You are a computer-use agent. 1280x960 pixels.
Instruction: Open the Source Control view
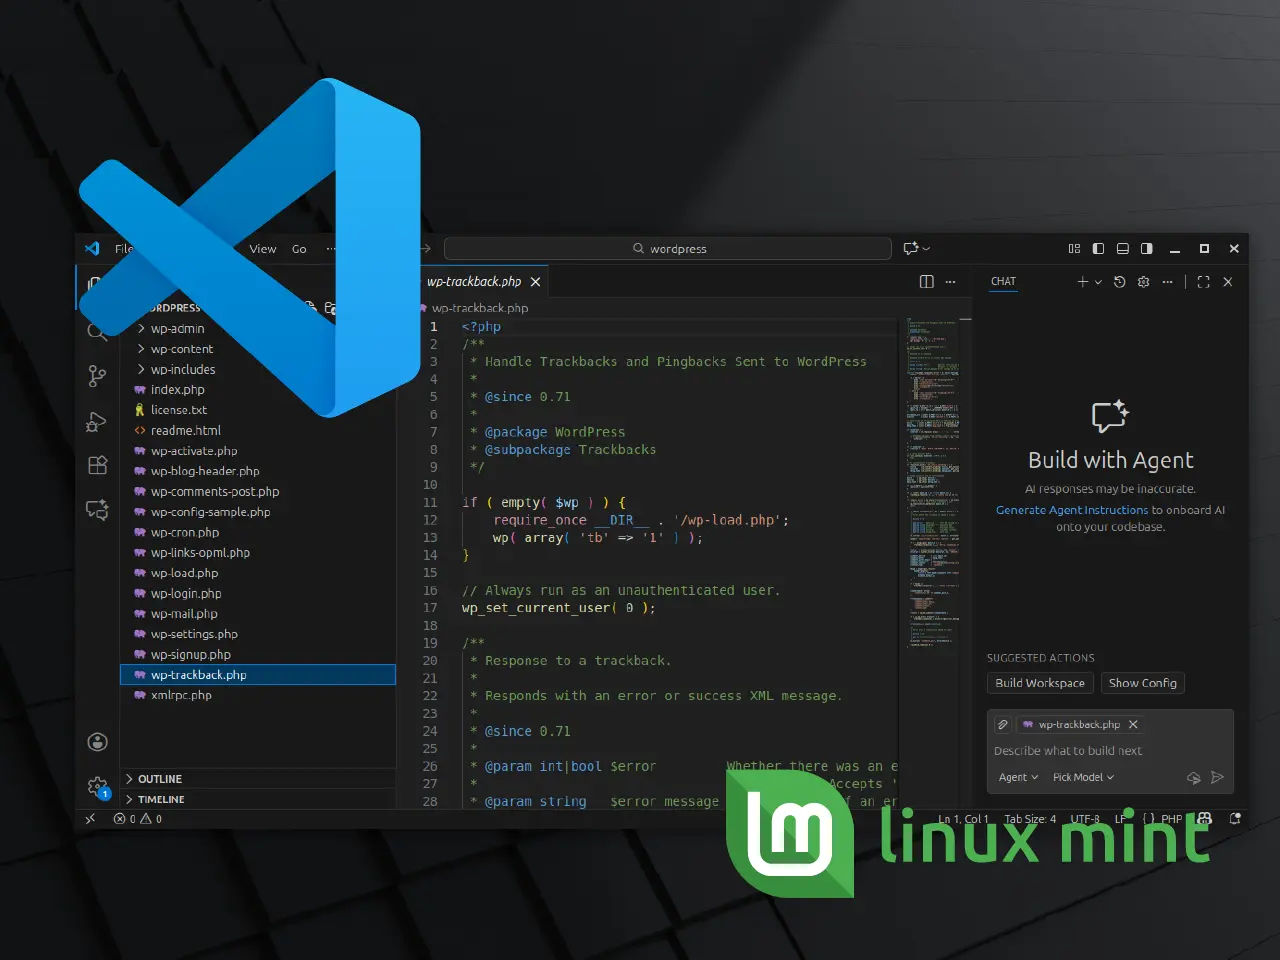click(97, 376)
